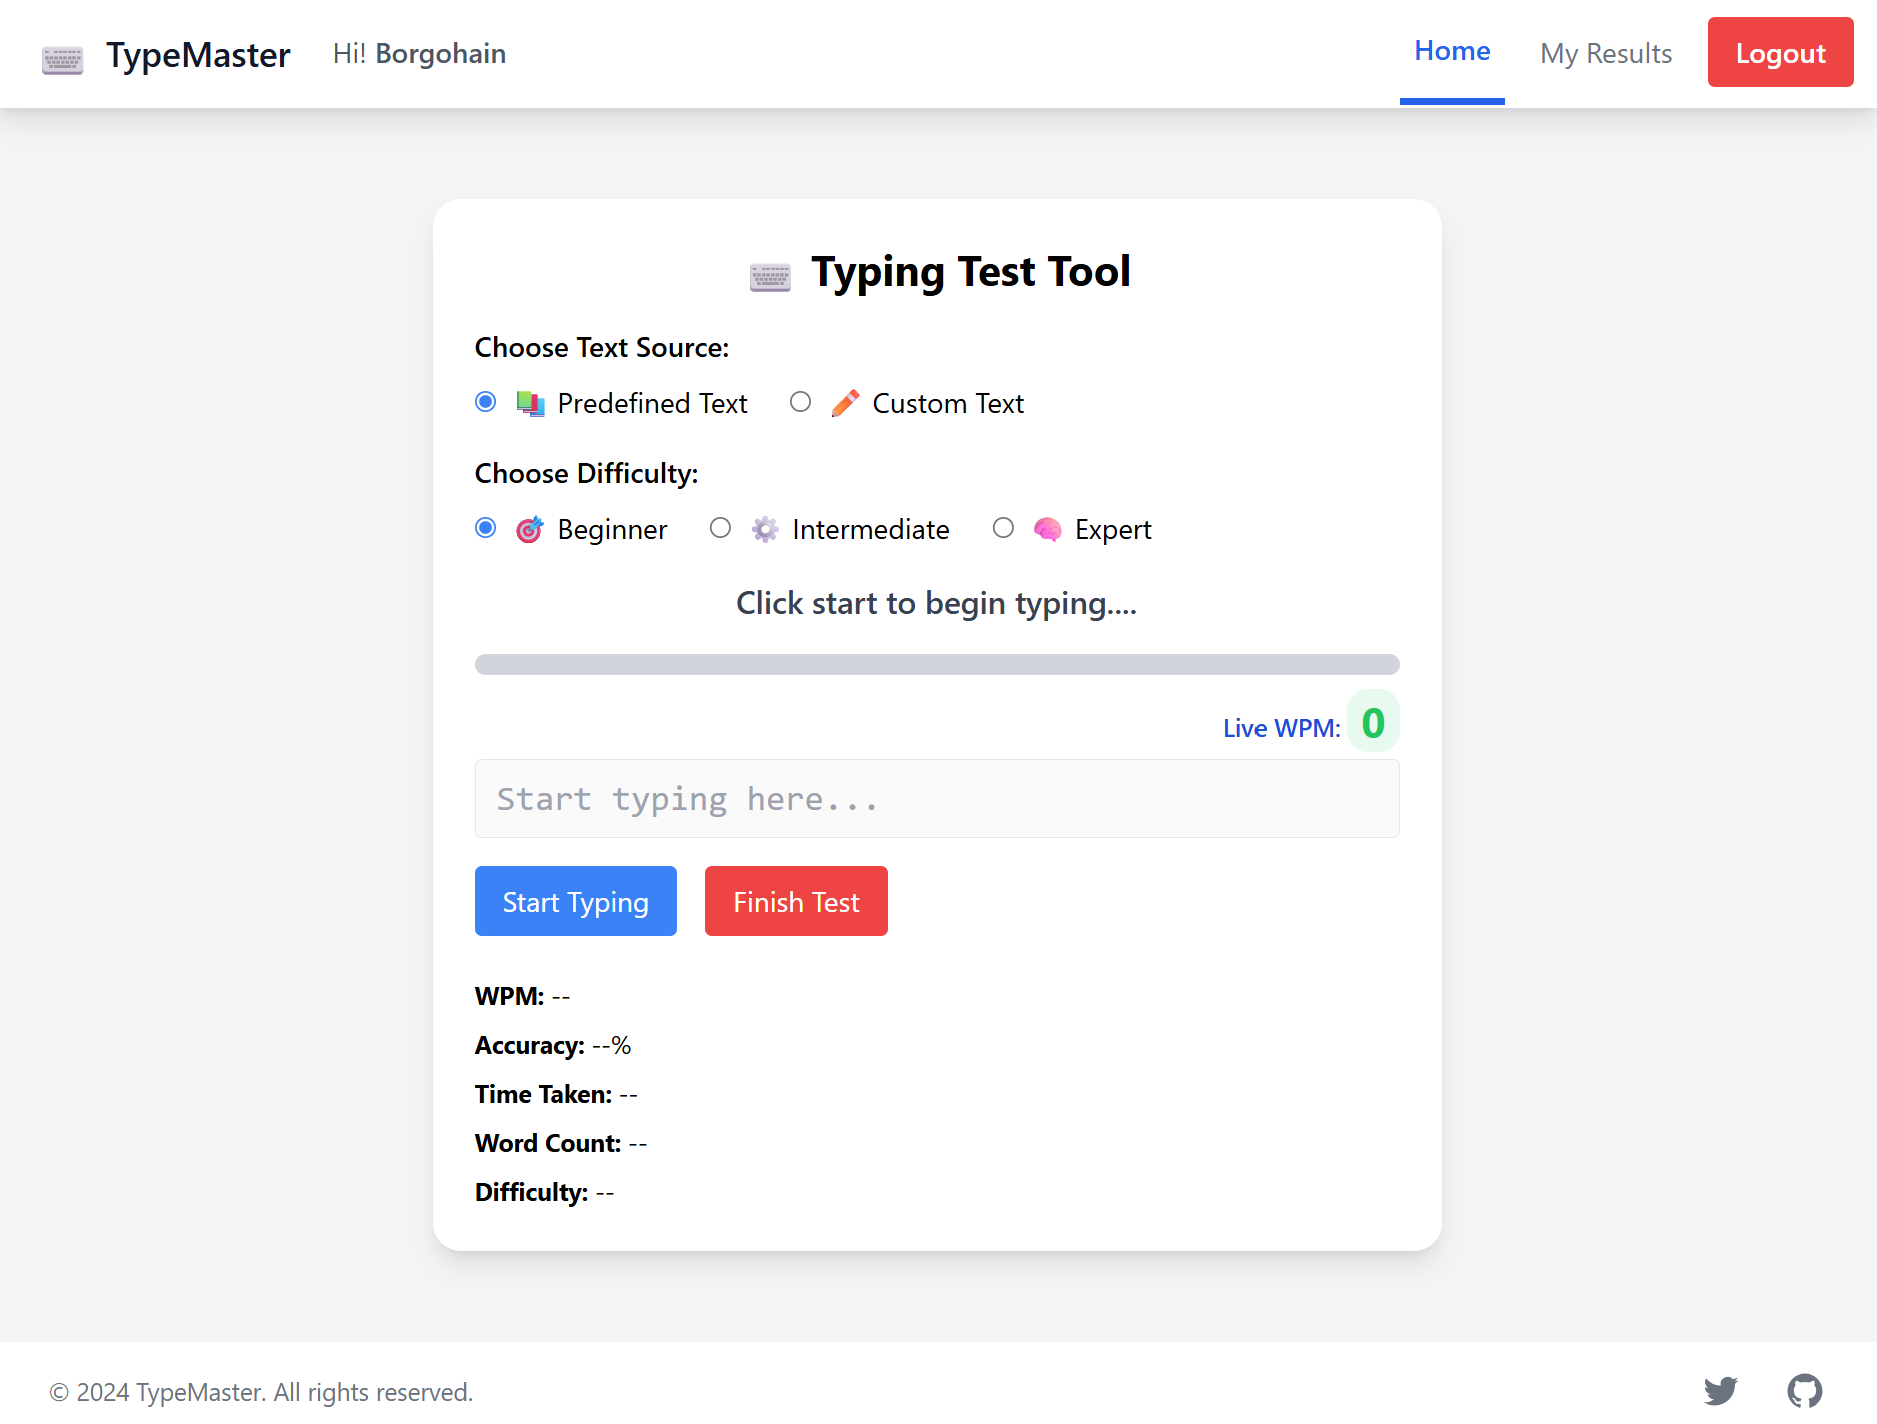
Task: Click the 'Typing Test Tool' heading
Action: pyautogui.click(x=971, y=272)
